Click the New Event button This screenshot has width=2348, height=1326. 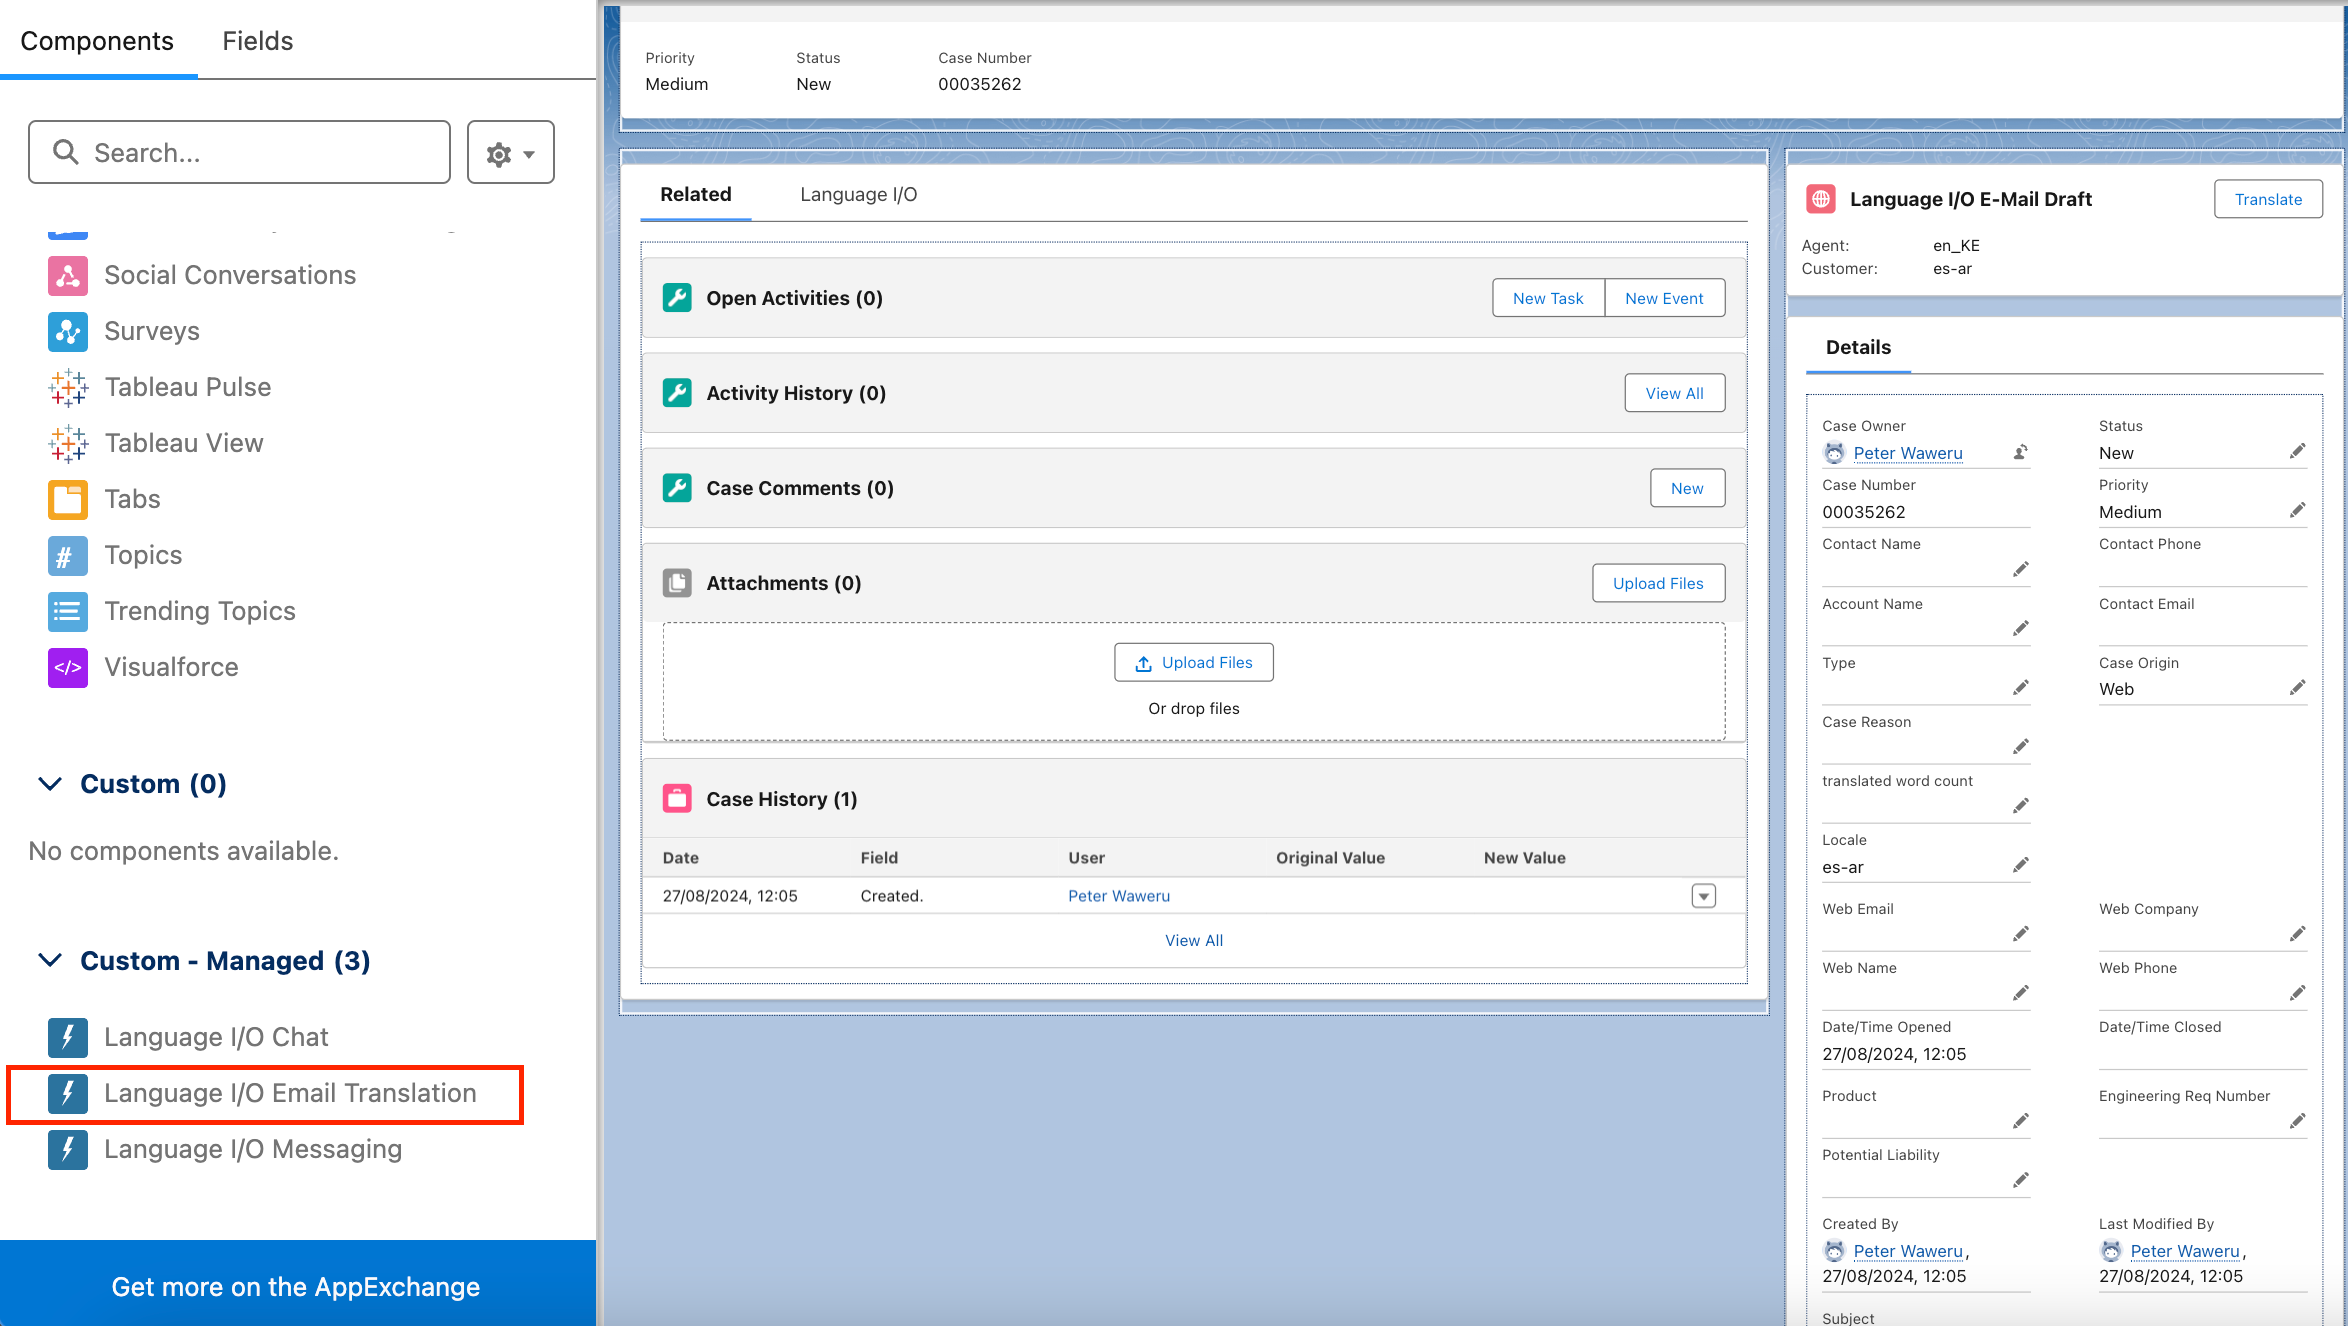1664,298
